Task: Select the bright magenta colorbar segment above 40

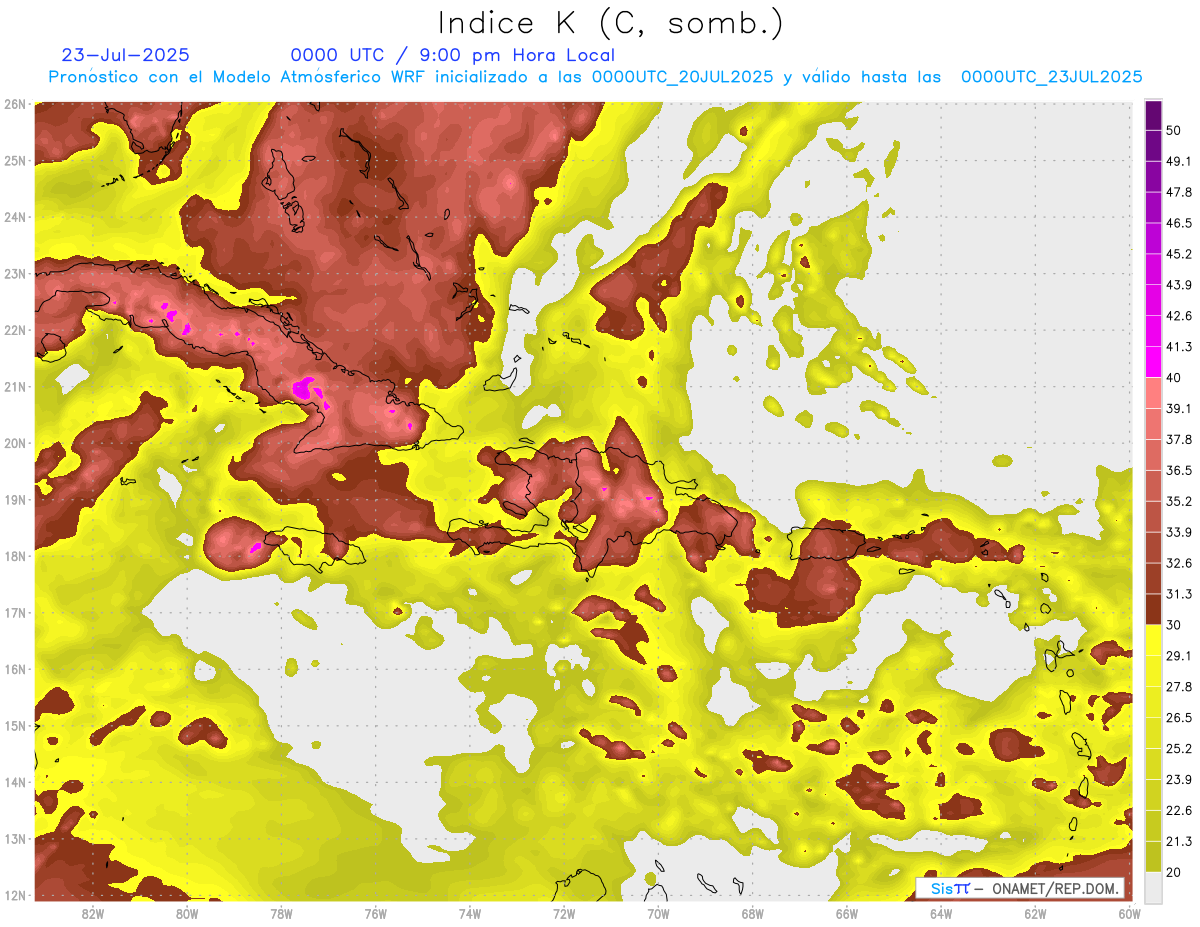Action: pos(1153,362)
